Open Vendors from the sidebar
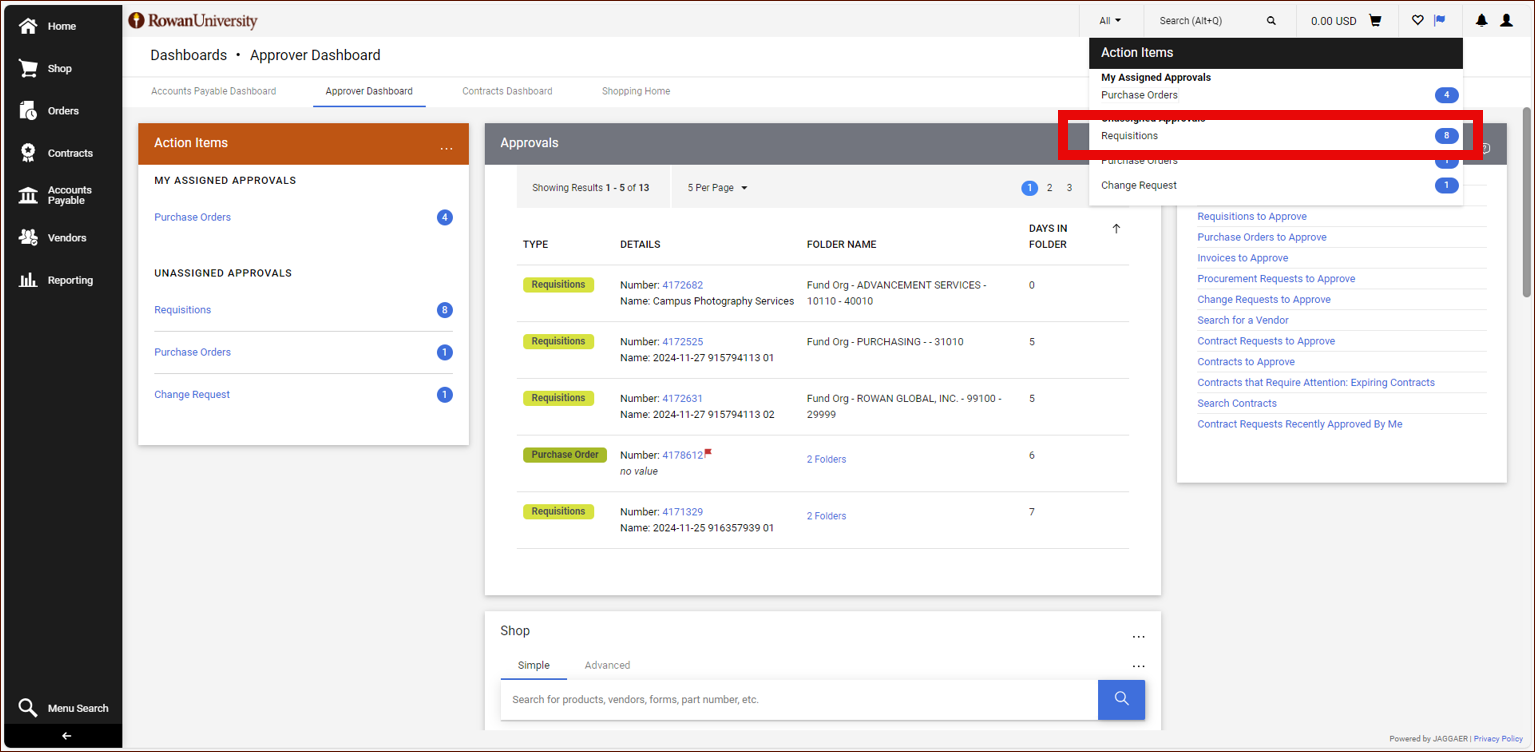Image resolution: width=1535 pixels, height=752 pixels. coord(29,238)
